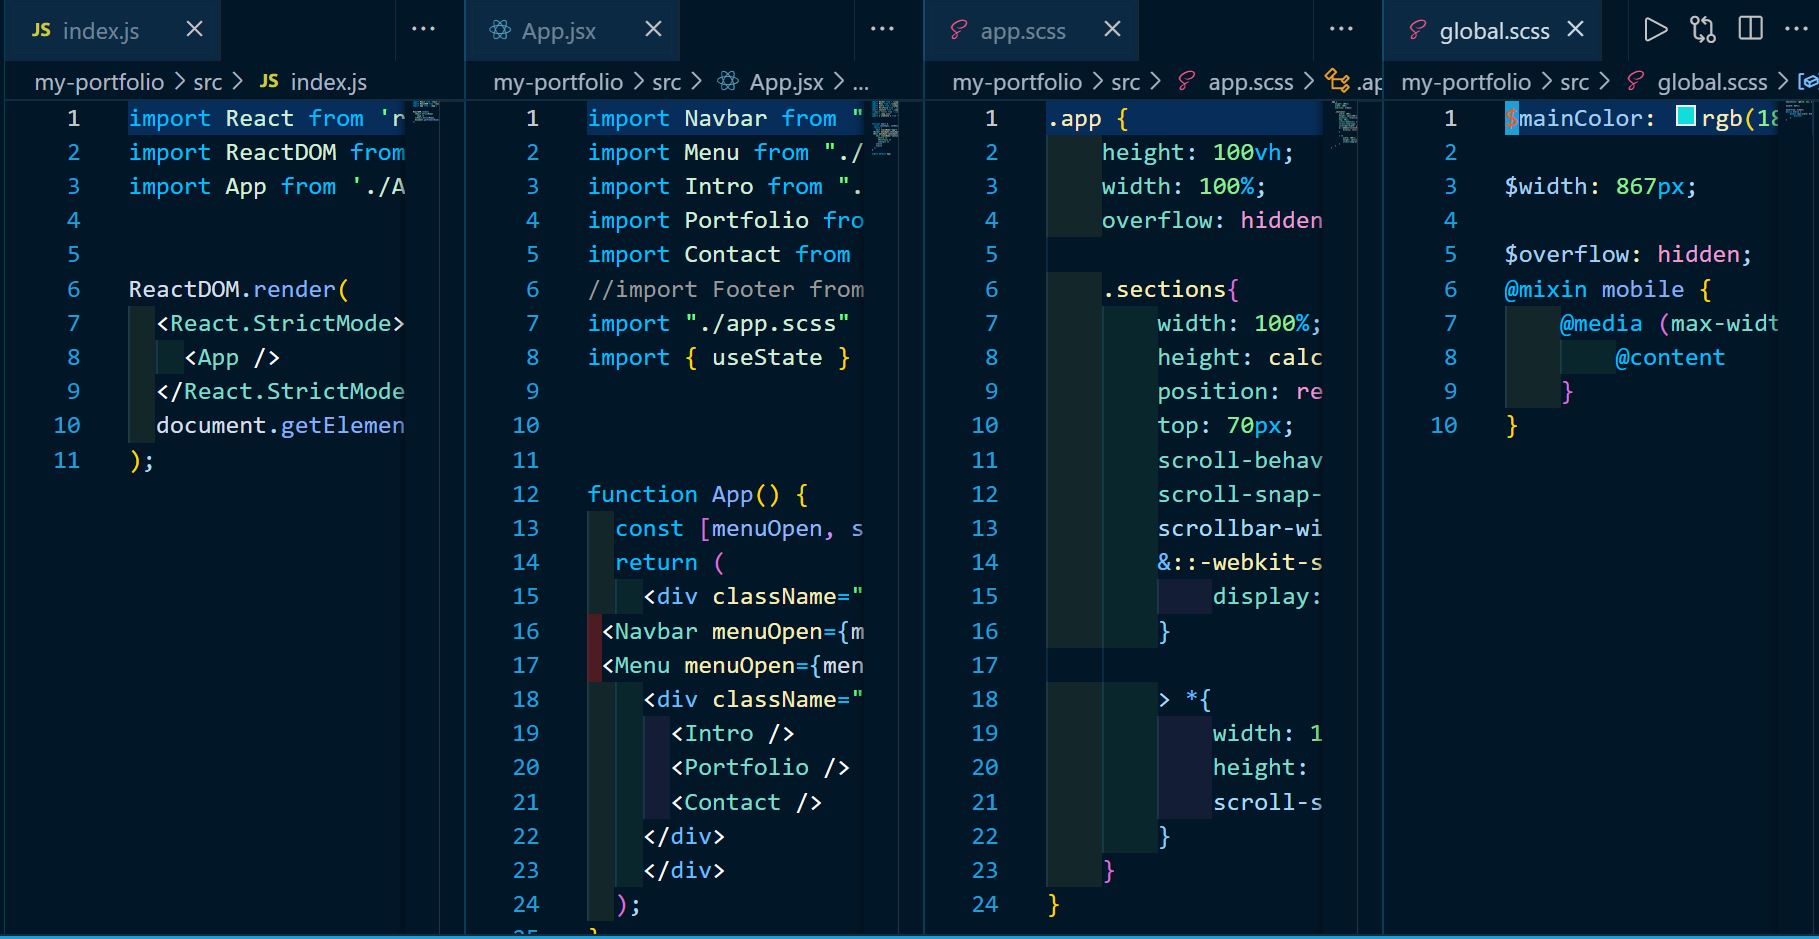Switch to the global.scss tab
The image size is (1819, 939).
click(x=1494, y=31)
